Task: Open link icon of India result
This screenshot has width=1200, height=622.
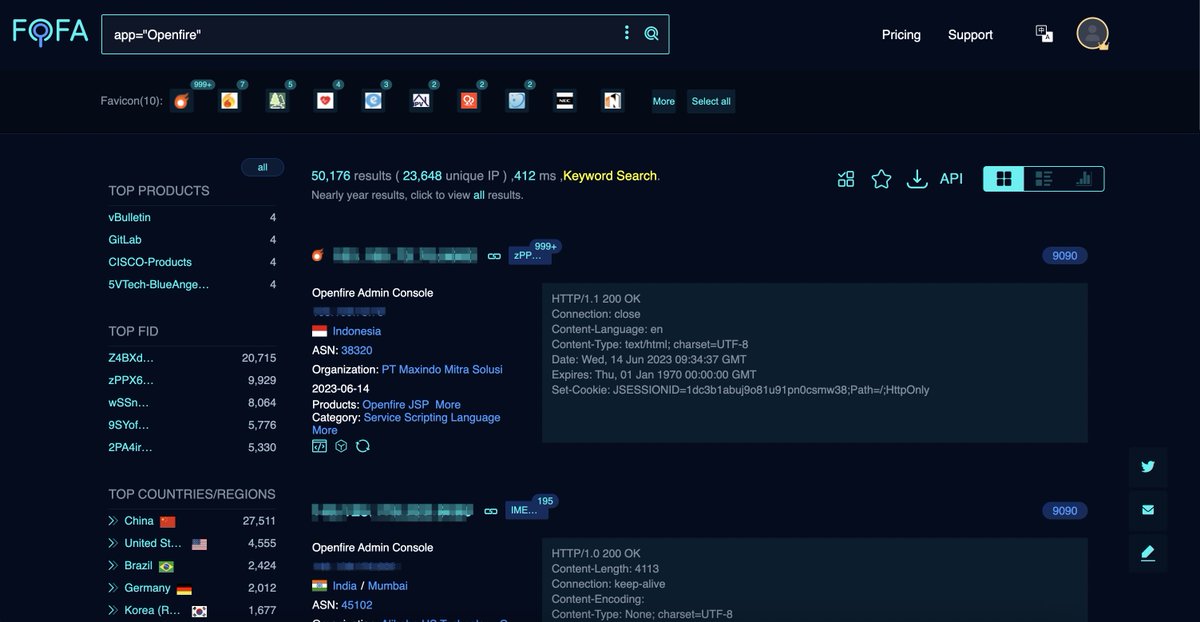Action: click(x=491, y=511)
